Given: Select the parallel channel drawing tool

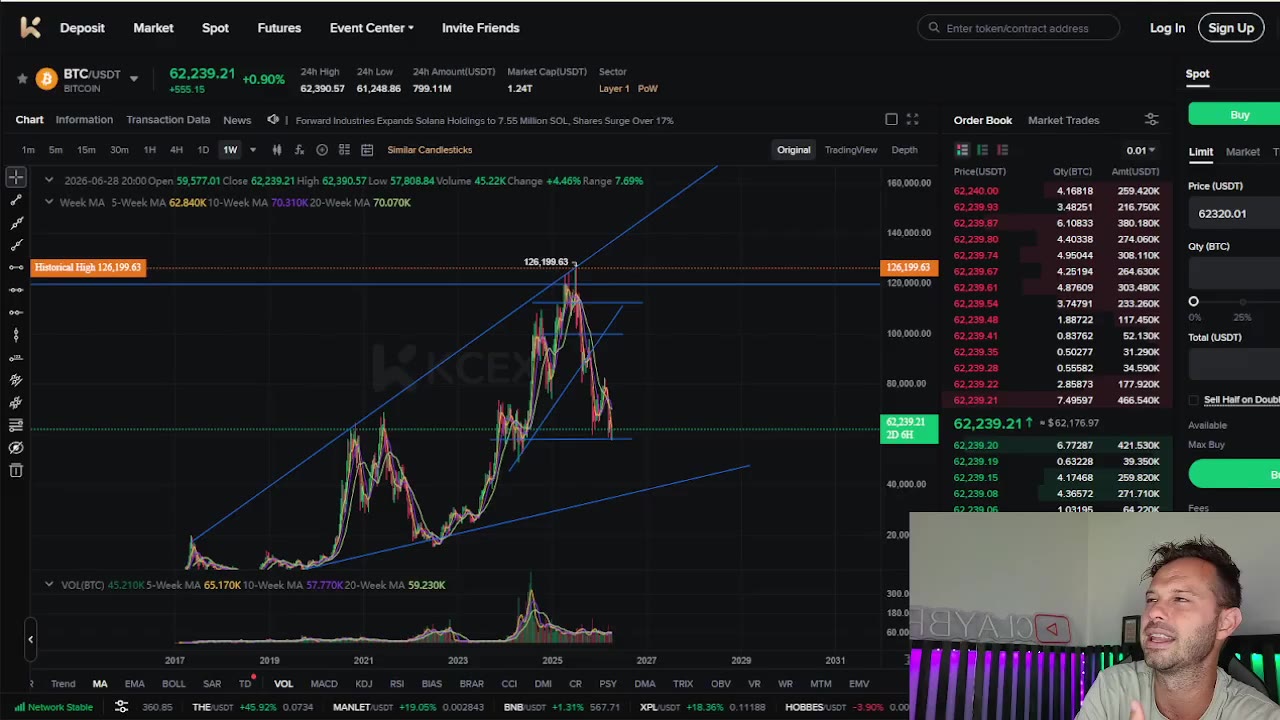Looking at the screenshot, I should [16, 380].
